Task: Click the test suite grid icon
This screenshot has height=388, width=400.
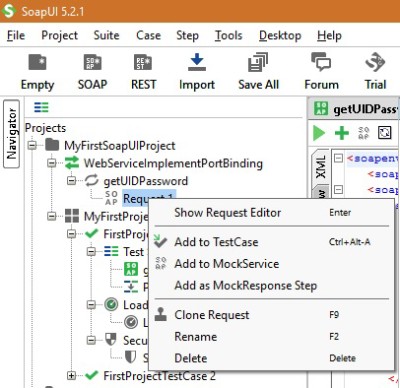Action: coord(72,216)
